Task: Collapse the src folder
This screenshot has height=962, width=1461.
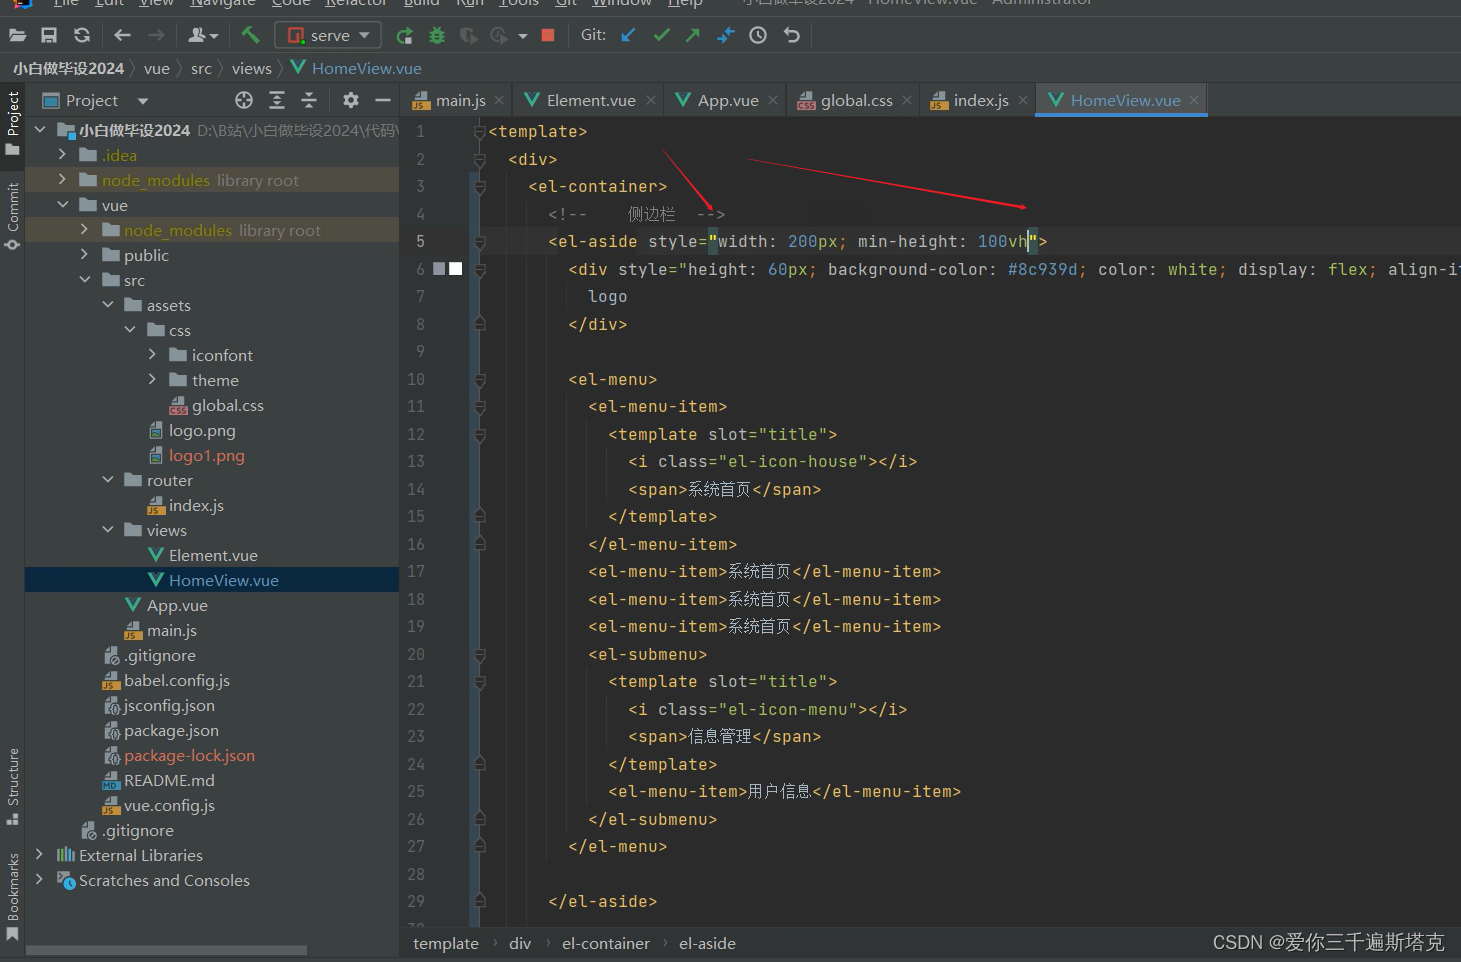Action: pyautogui.click(x=85, y=280)
